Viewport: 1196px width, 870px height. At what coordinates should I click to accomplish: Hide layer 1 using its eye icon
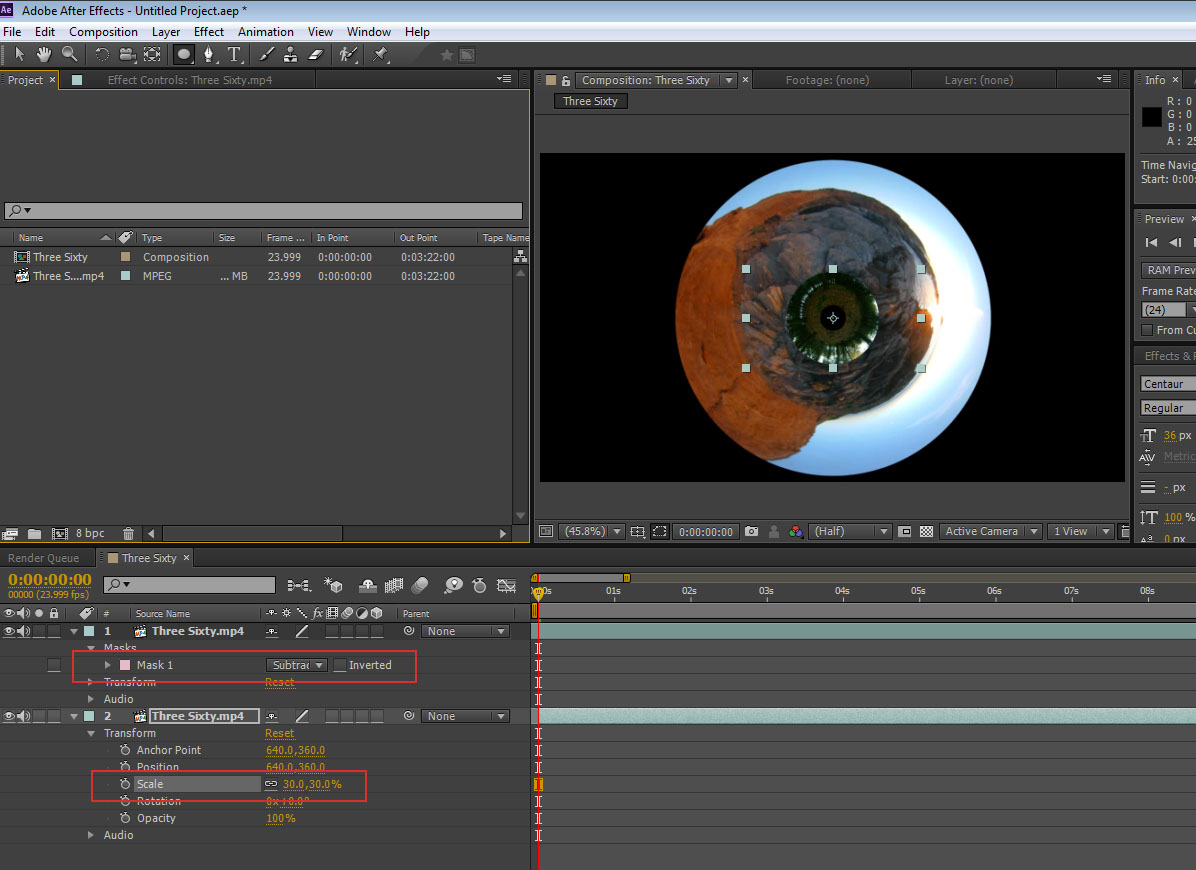[10, 631]
